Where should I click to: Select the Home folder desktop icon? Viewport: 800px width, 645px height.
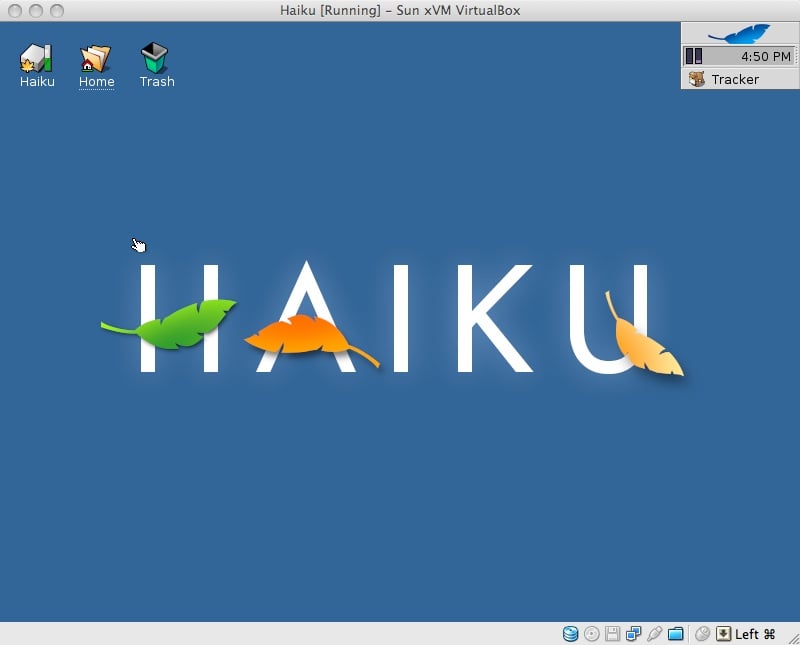(95, 58)
